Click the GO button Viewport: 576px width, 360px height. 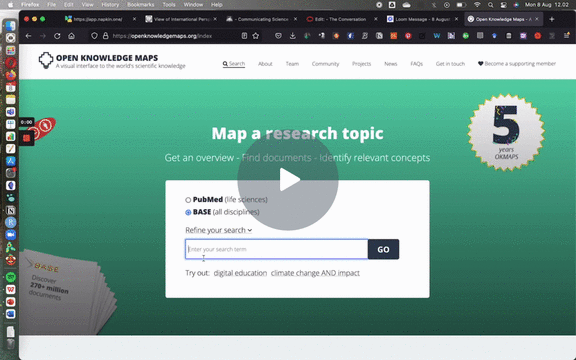(x=383, y=249)
